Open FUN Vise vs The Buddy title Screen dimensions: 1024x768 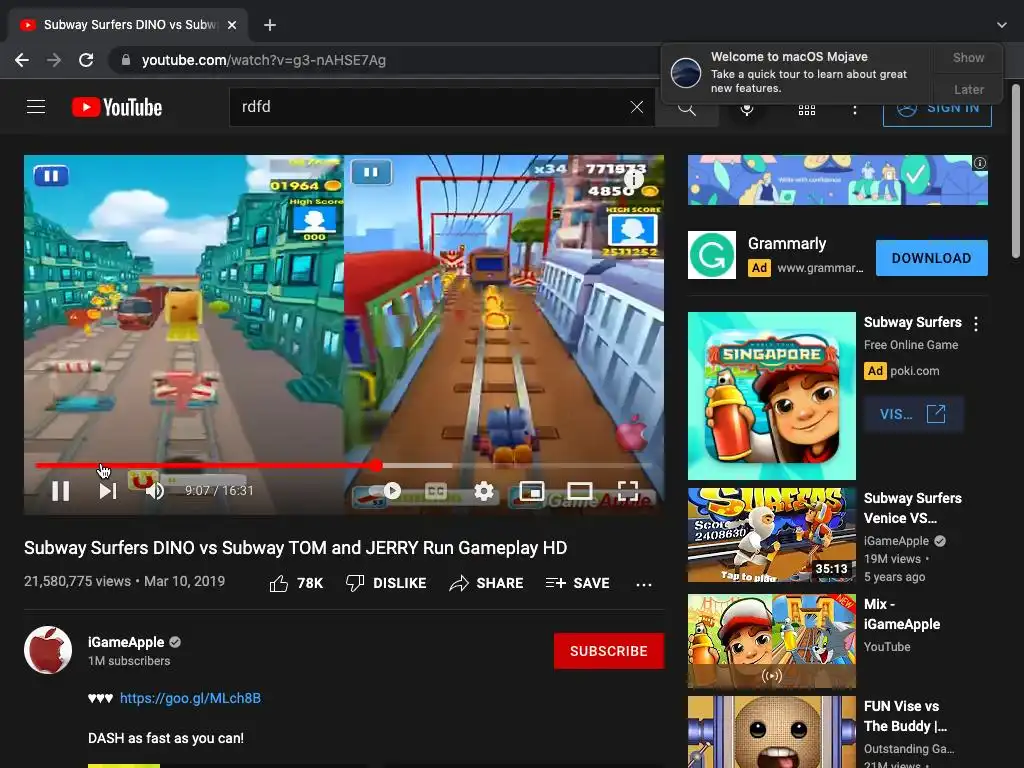pos(905,716)
